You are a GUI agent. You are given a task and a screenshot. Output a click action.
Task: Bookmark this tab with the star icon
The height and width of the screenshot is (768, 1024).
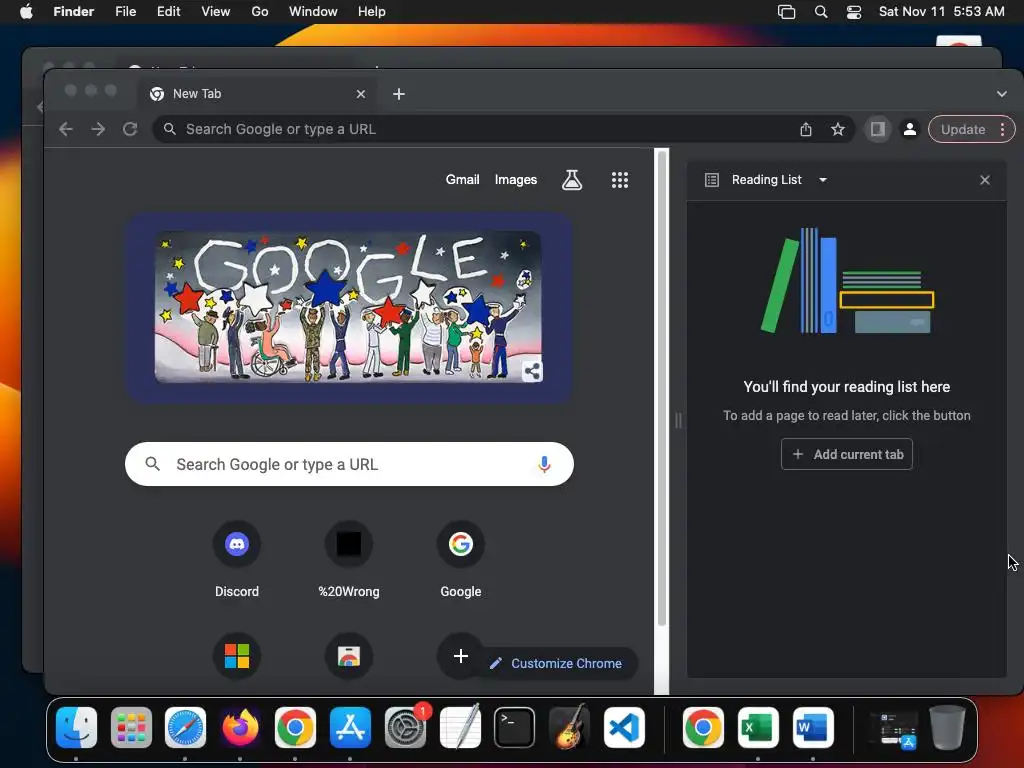[x=838, y=129]
